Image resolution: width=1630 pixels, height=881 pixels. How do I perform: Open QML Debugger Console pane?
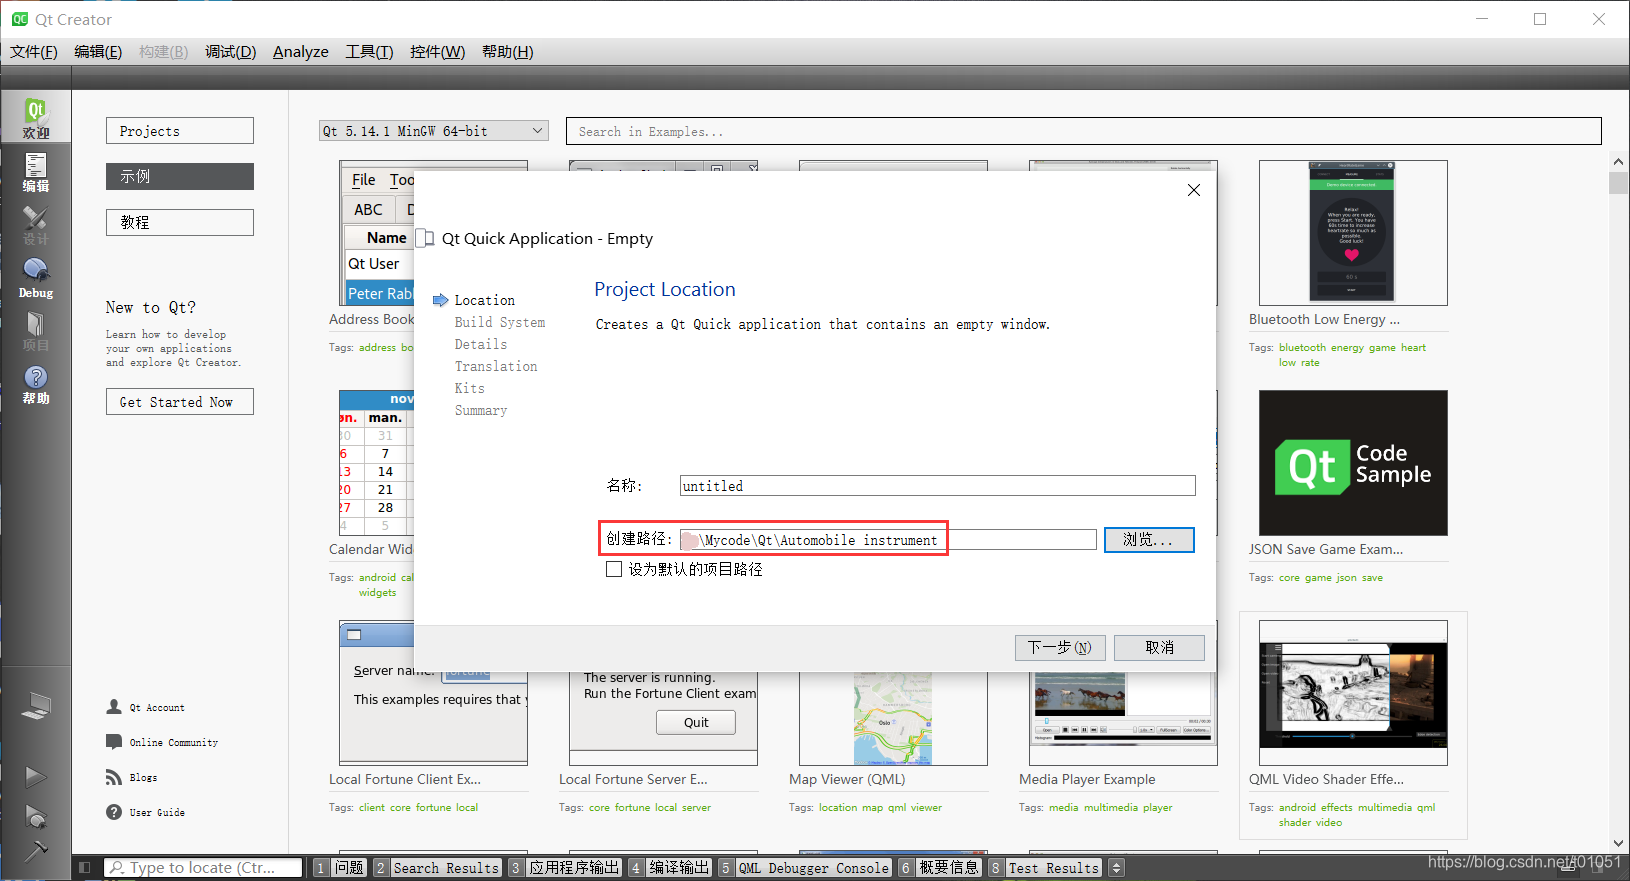[x=805, y=868]
